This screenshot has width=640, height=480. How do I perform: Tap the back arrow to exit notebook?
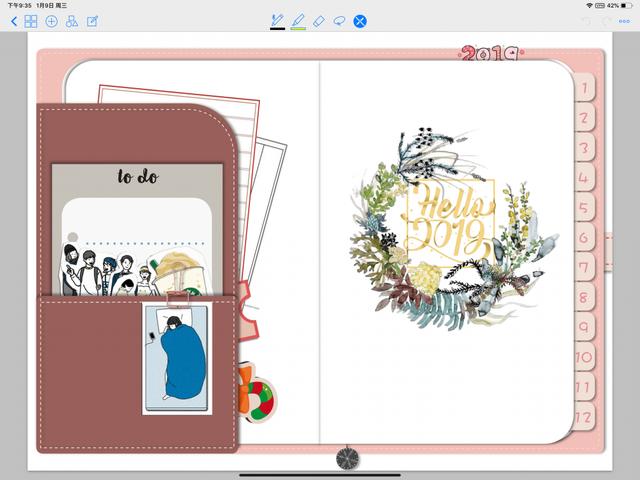pyautogui.click(x=13, y=21)
